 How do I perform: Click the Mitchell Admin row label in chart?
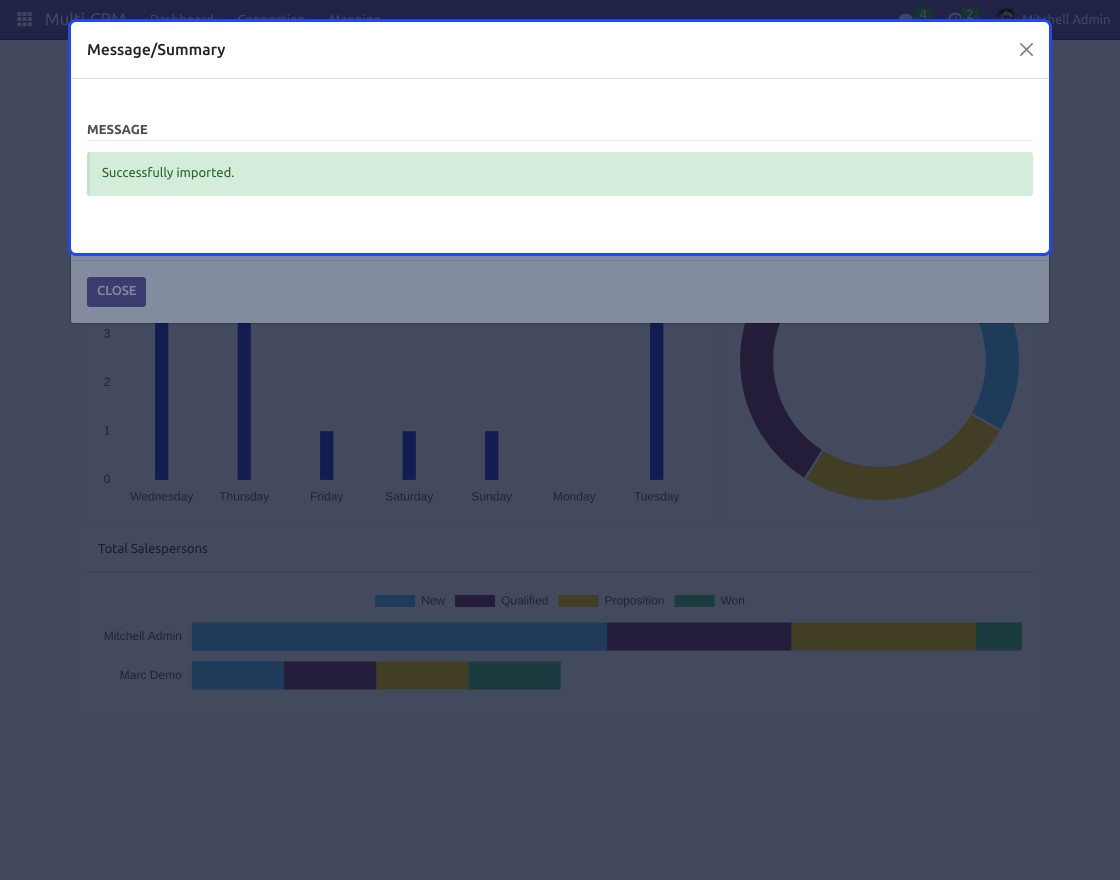[142, 636]
